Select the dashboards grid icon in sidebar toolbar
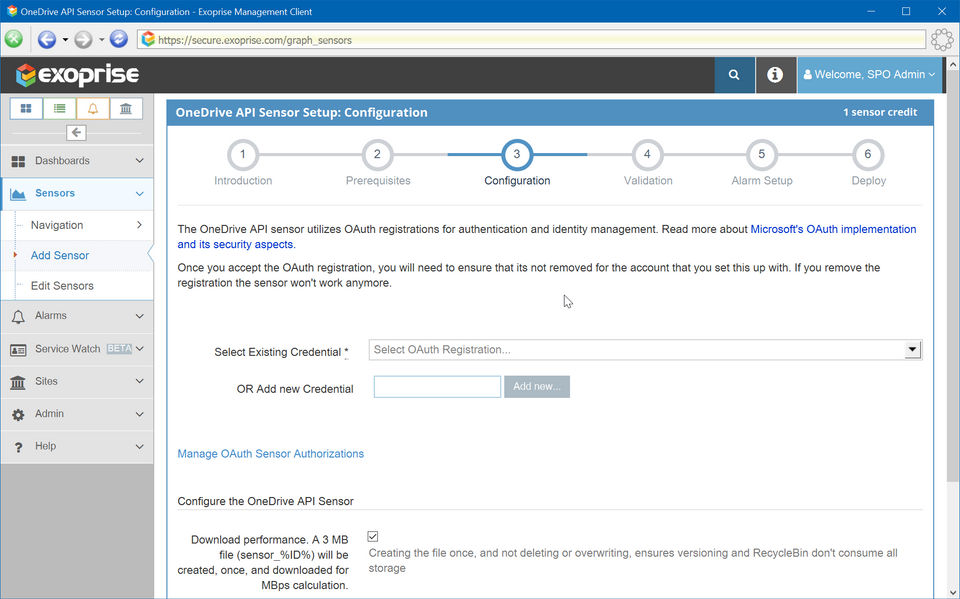Viewport: 960px width, 599px height. click(x=26, y=108)
